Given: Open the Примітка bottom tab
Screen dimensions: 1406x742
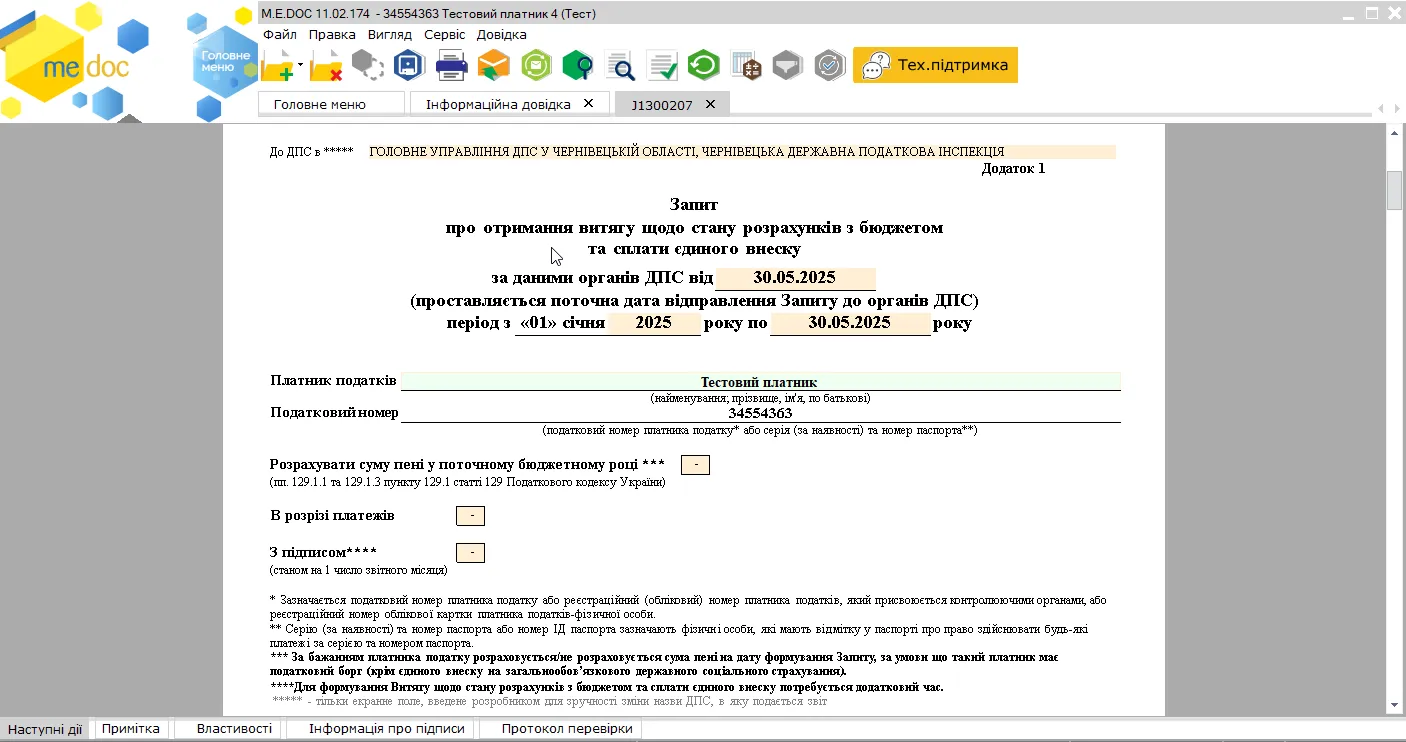Looking at the screenshot, I should tap(130, 729).
